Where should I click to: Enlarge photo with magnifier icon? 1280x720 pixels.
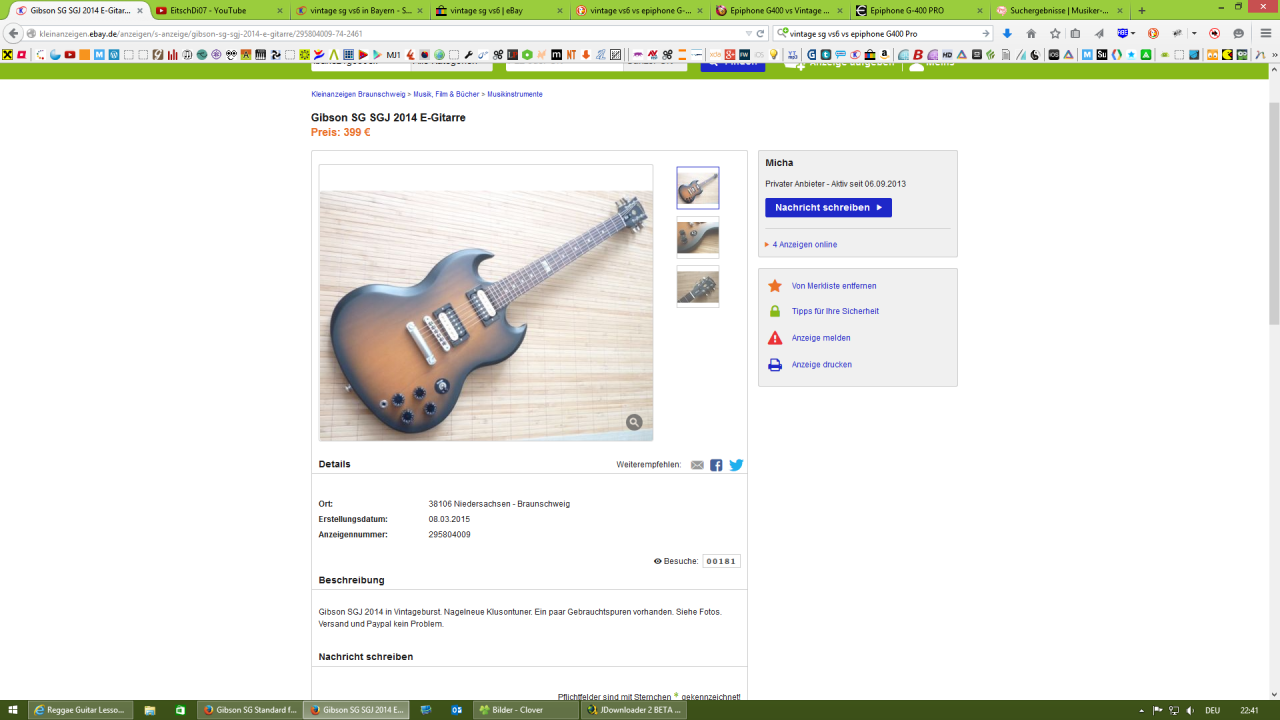[634, 422]
